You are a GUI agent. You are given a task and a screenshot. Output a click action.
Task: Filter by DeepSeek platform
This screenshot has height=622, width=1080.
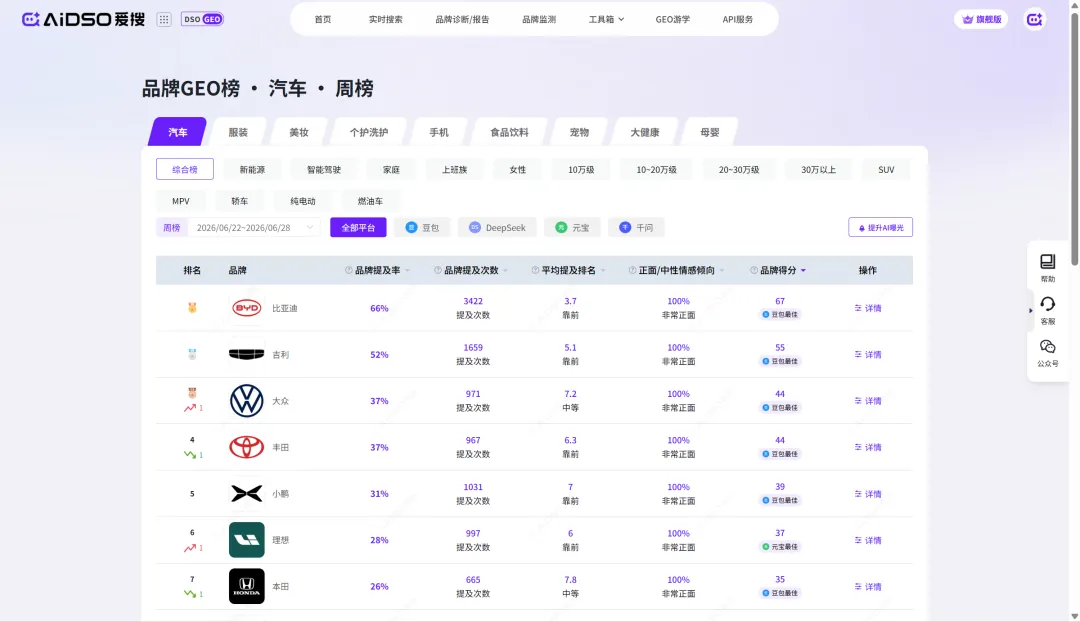(497, 227)
